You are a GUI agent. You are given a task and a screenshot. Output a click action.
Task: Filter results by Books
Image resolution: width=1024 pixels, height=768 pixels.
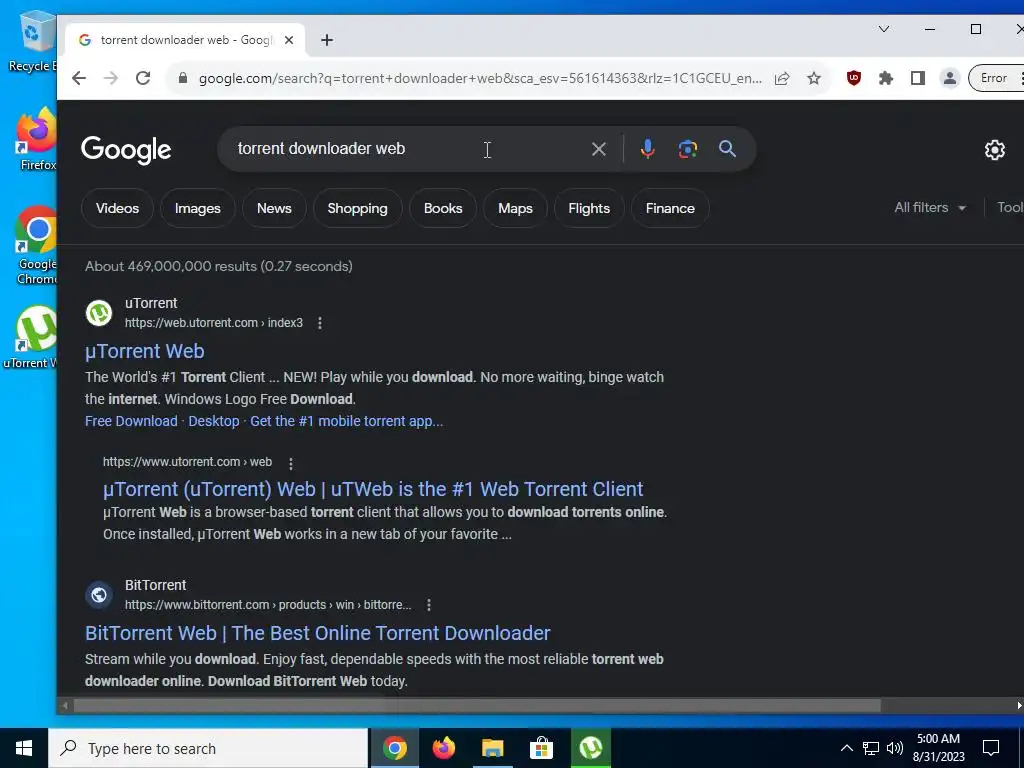(x=443, y=208)
